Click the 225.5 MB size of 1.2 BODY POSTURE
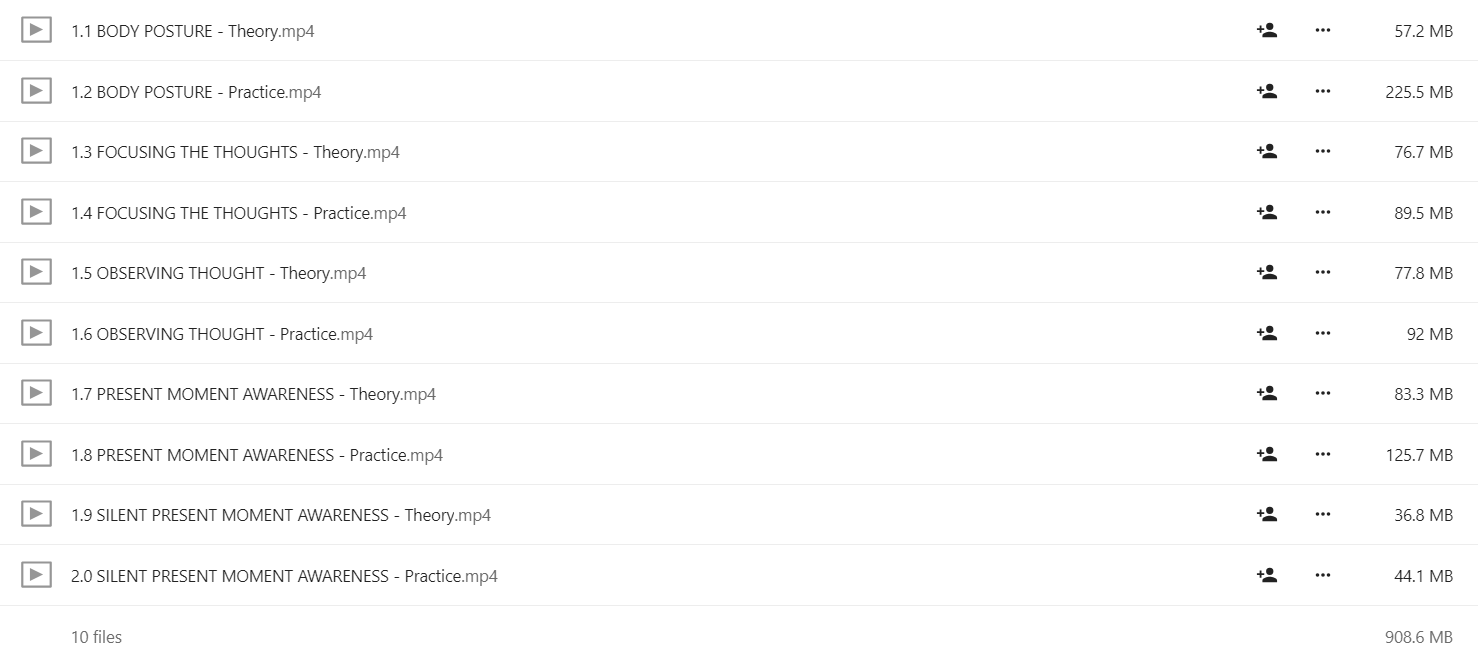This screenshot has width=1478, height=665. coord(1419,92)
